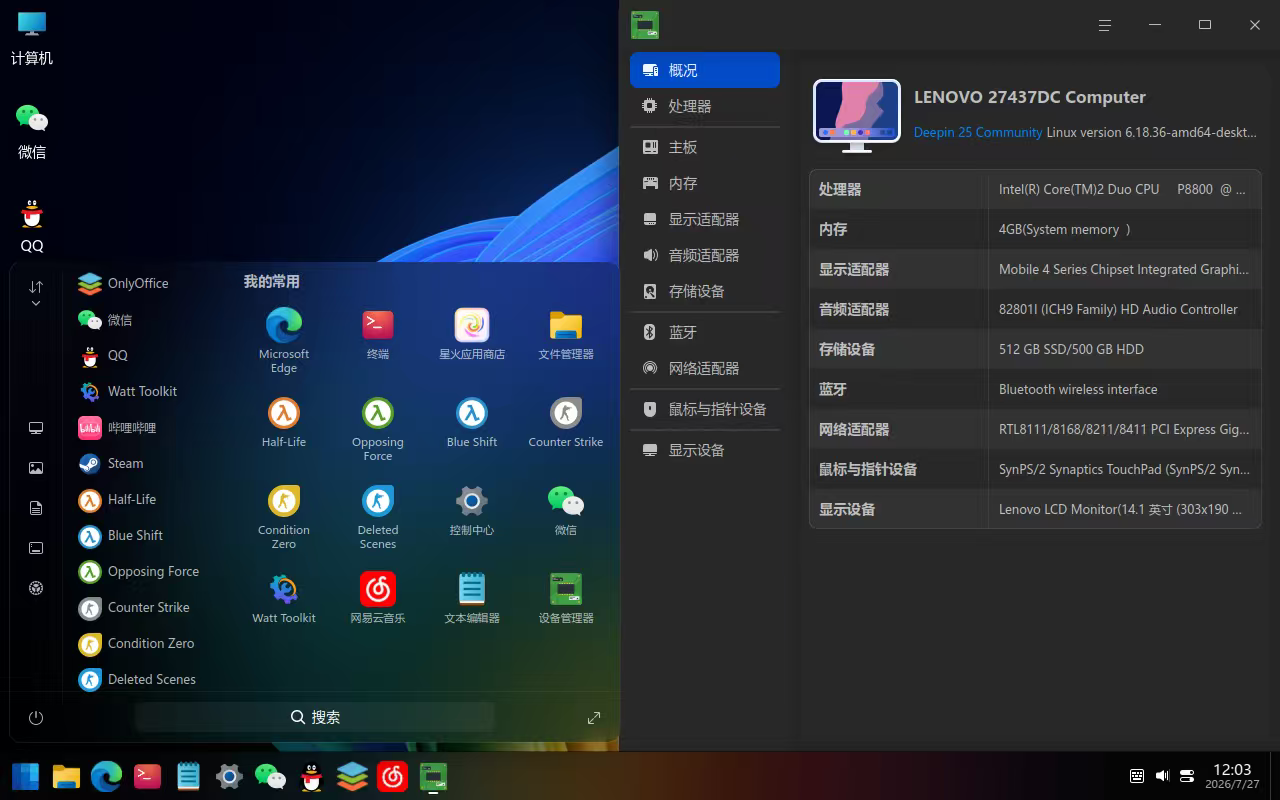Viewport: 1280px width, 800px height.
Task: Click the volume icon in system tray
Action: 1162,776
